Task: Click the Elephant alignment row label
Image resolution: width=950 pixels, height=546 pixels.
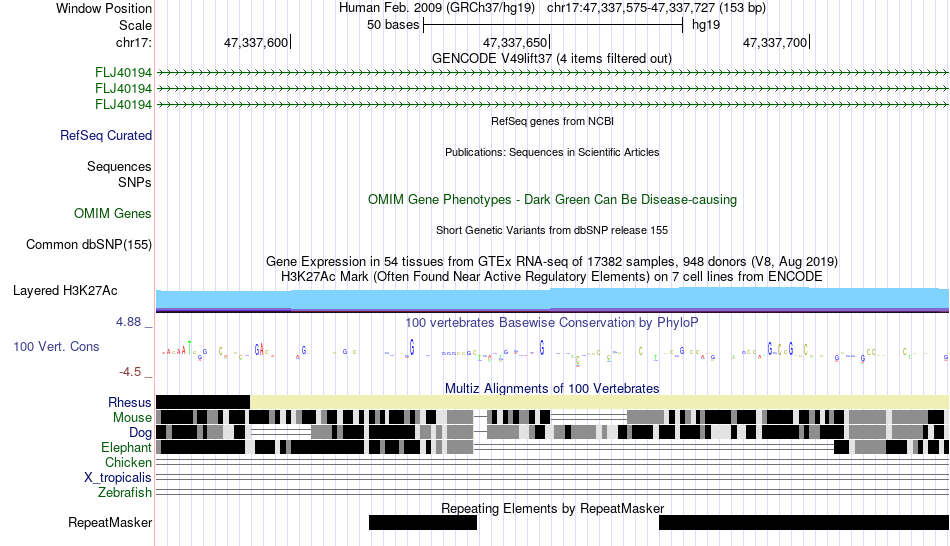Action: pos(126,447)
